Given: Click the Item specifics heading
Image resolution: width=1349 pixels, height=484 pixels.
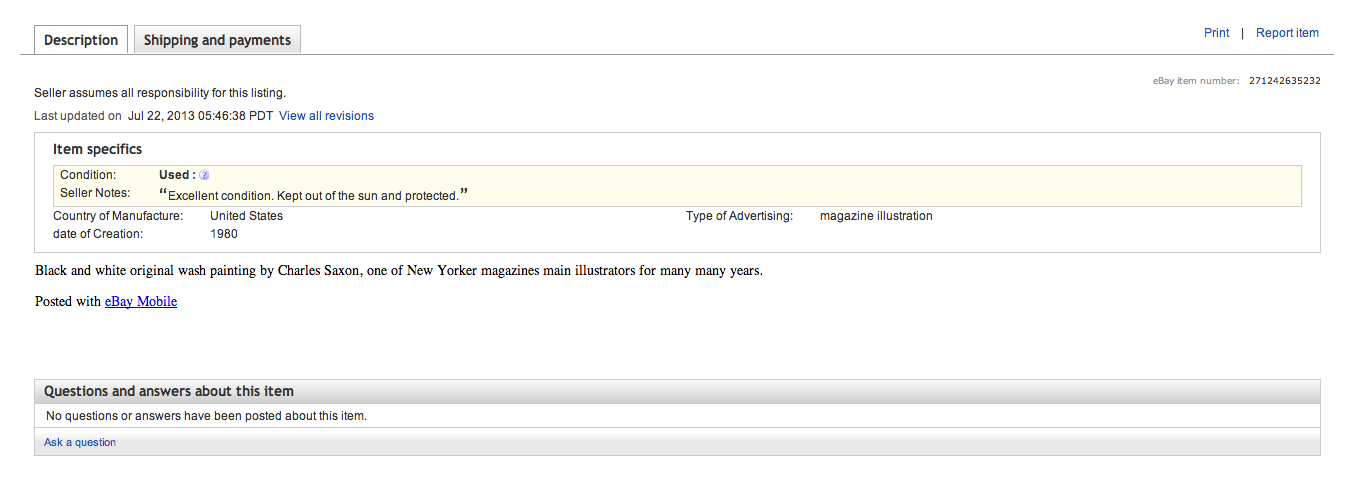Looking at the screenshot, I should [x=97, y=149].
